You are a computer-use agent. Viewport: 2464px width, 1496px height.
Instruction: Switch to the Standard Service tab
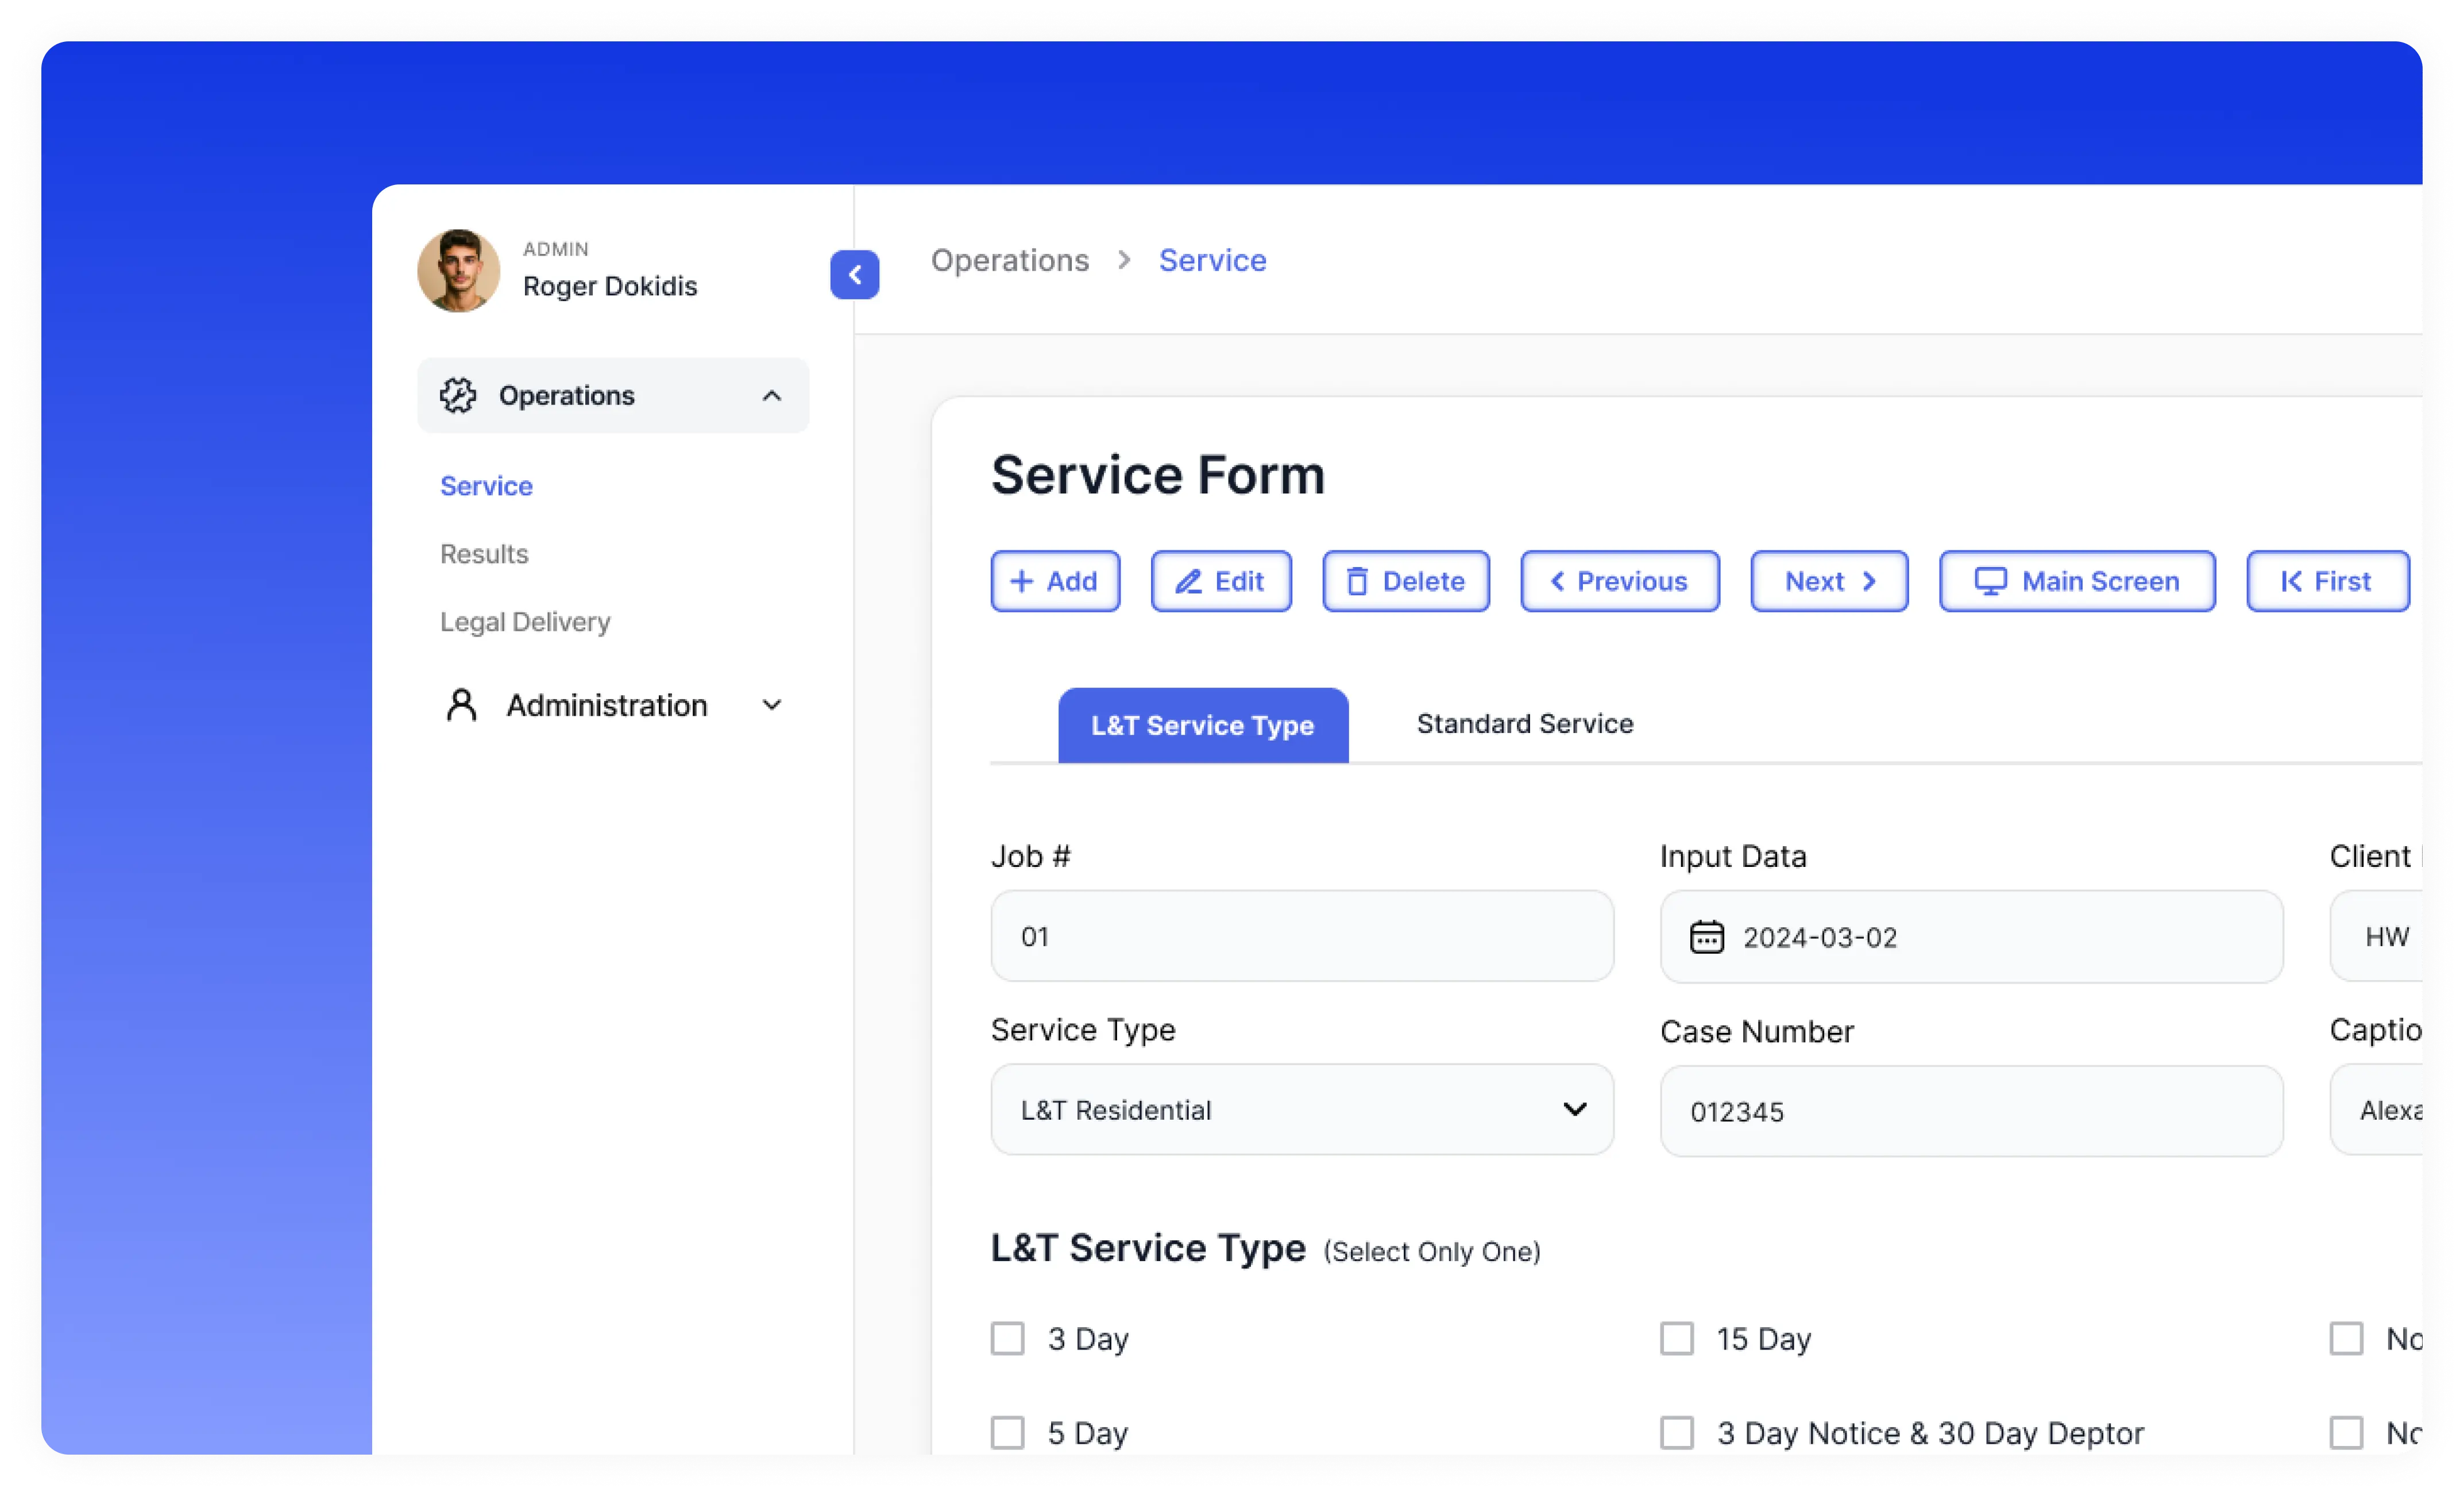pyautogui.click(x=1523, y=724)
